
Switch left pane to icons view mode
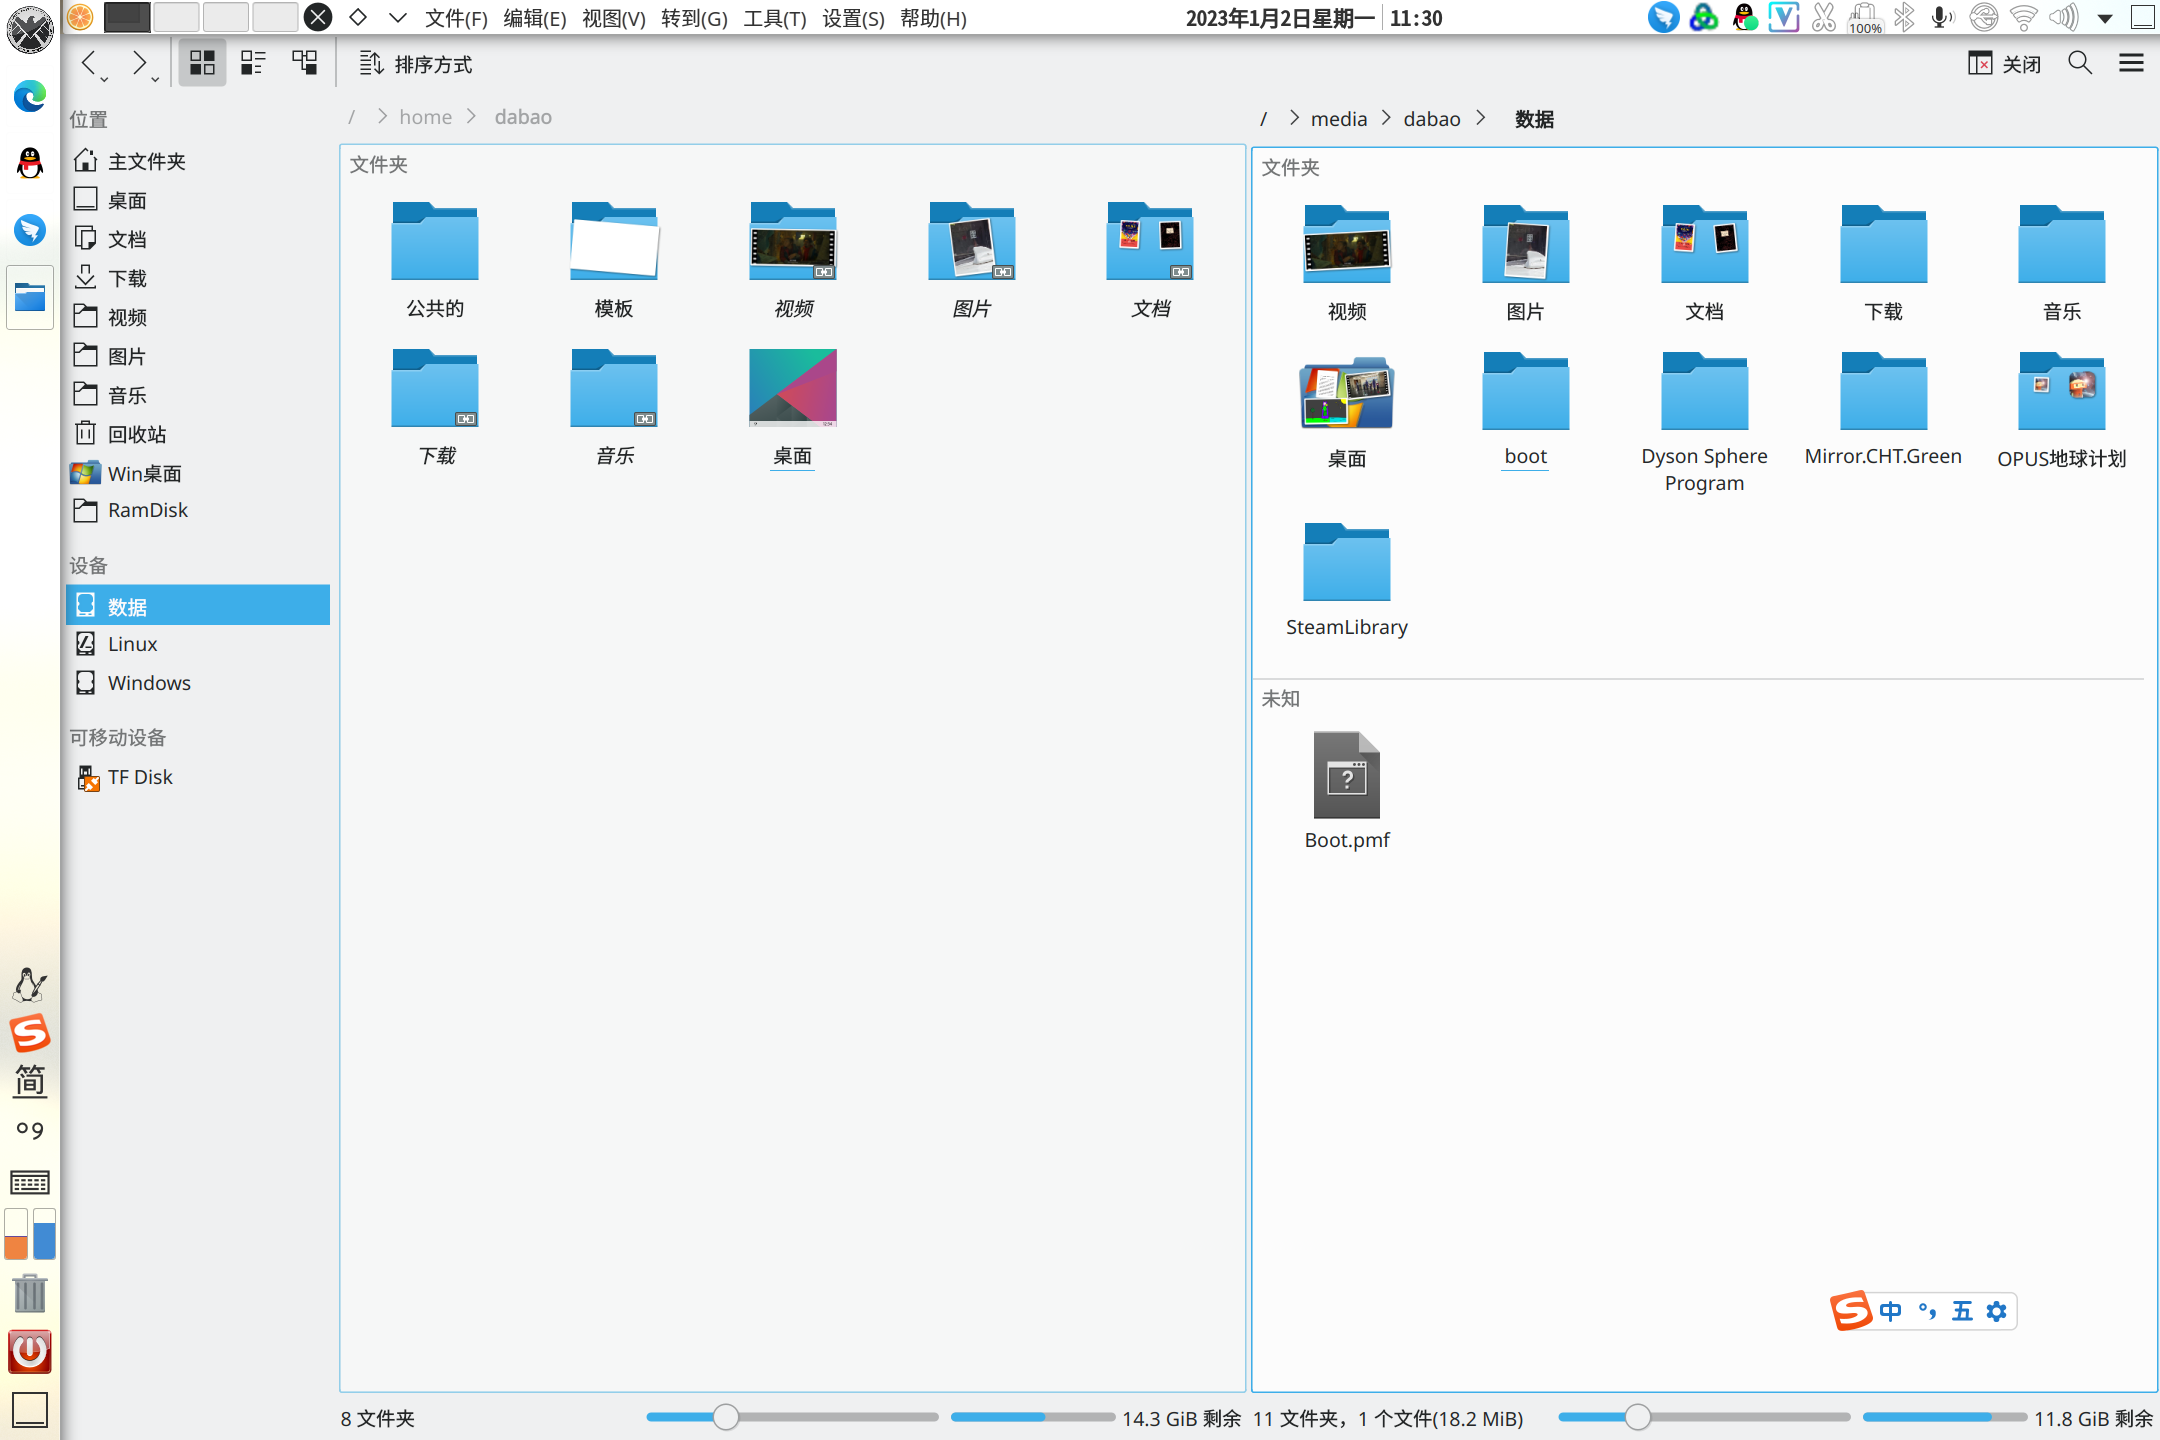tap(201, 62)
